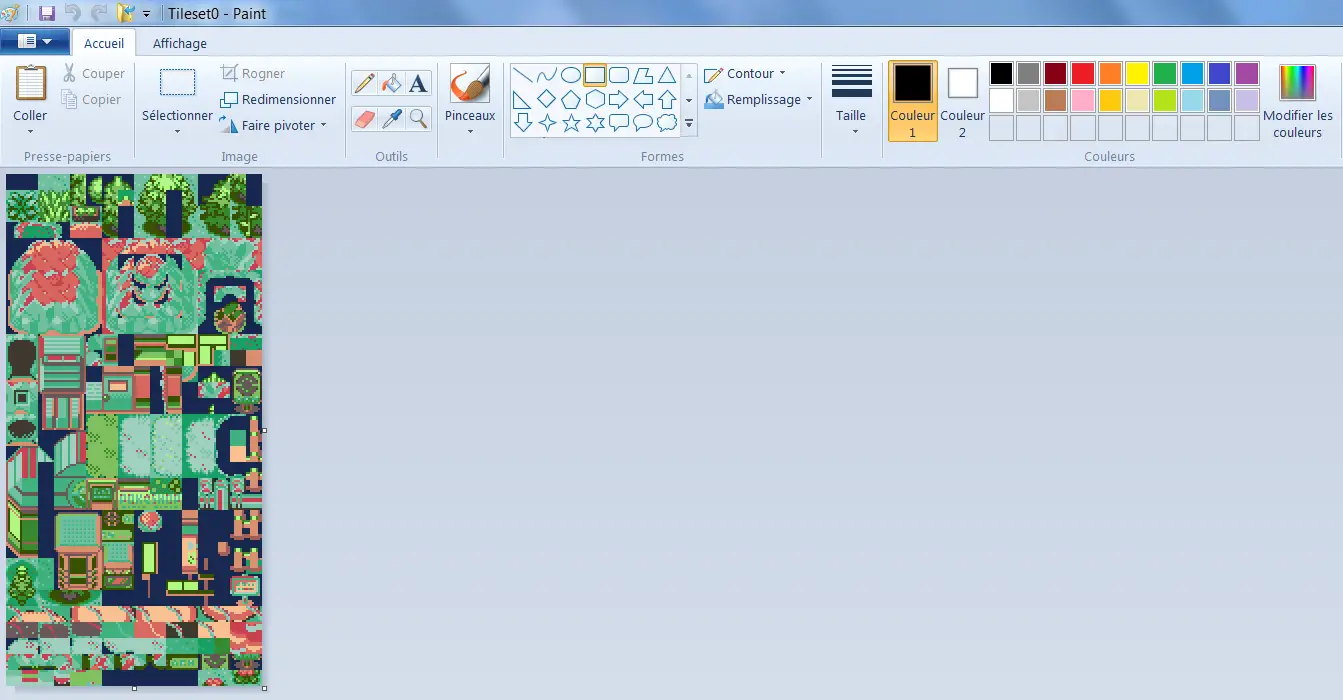Choose the four-point star shape
Screen dimensions: 1343x700
546,123
